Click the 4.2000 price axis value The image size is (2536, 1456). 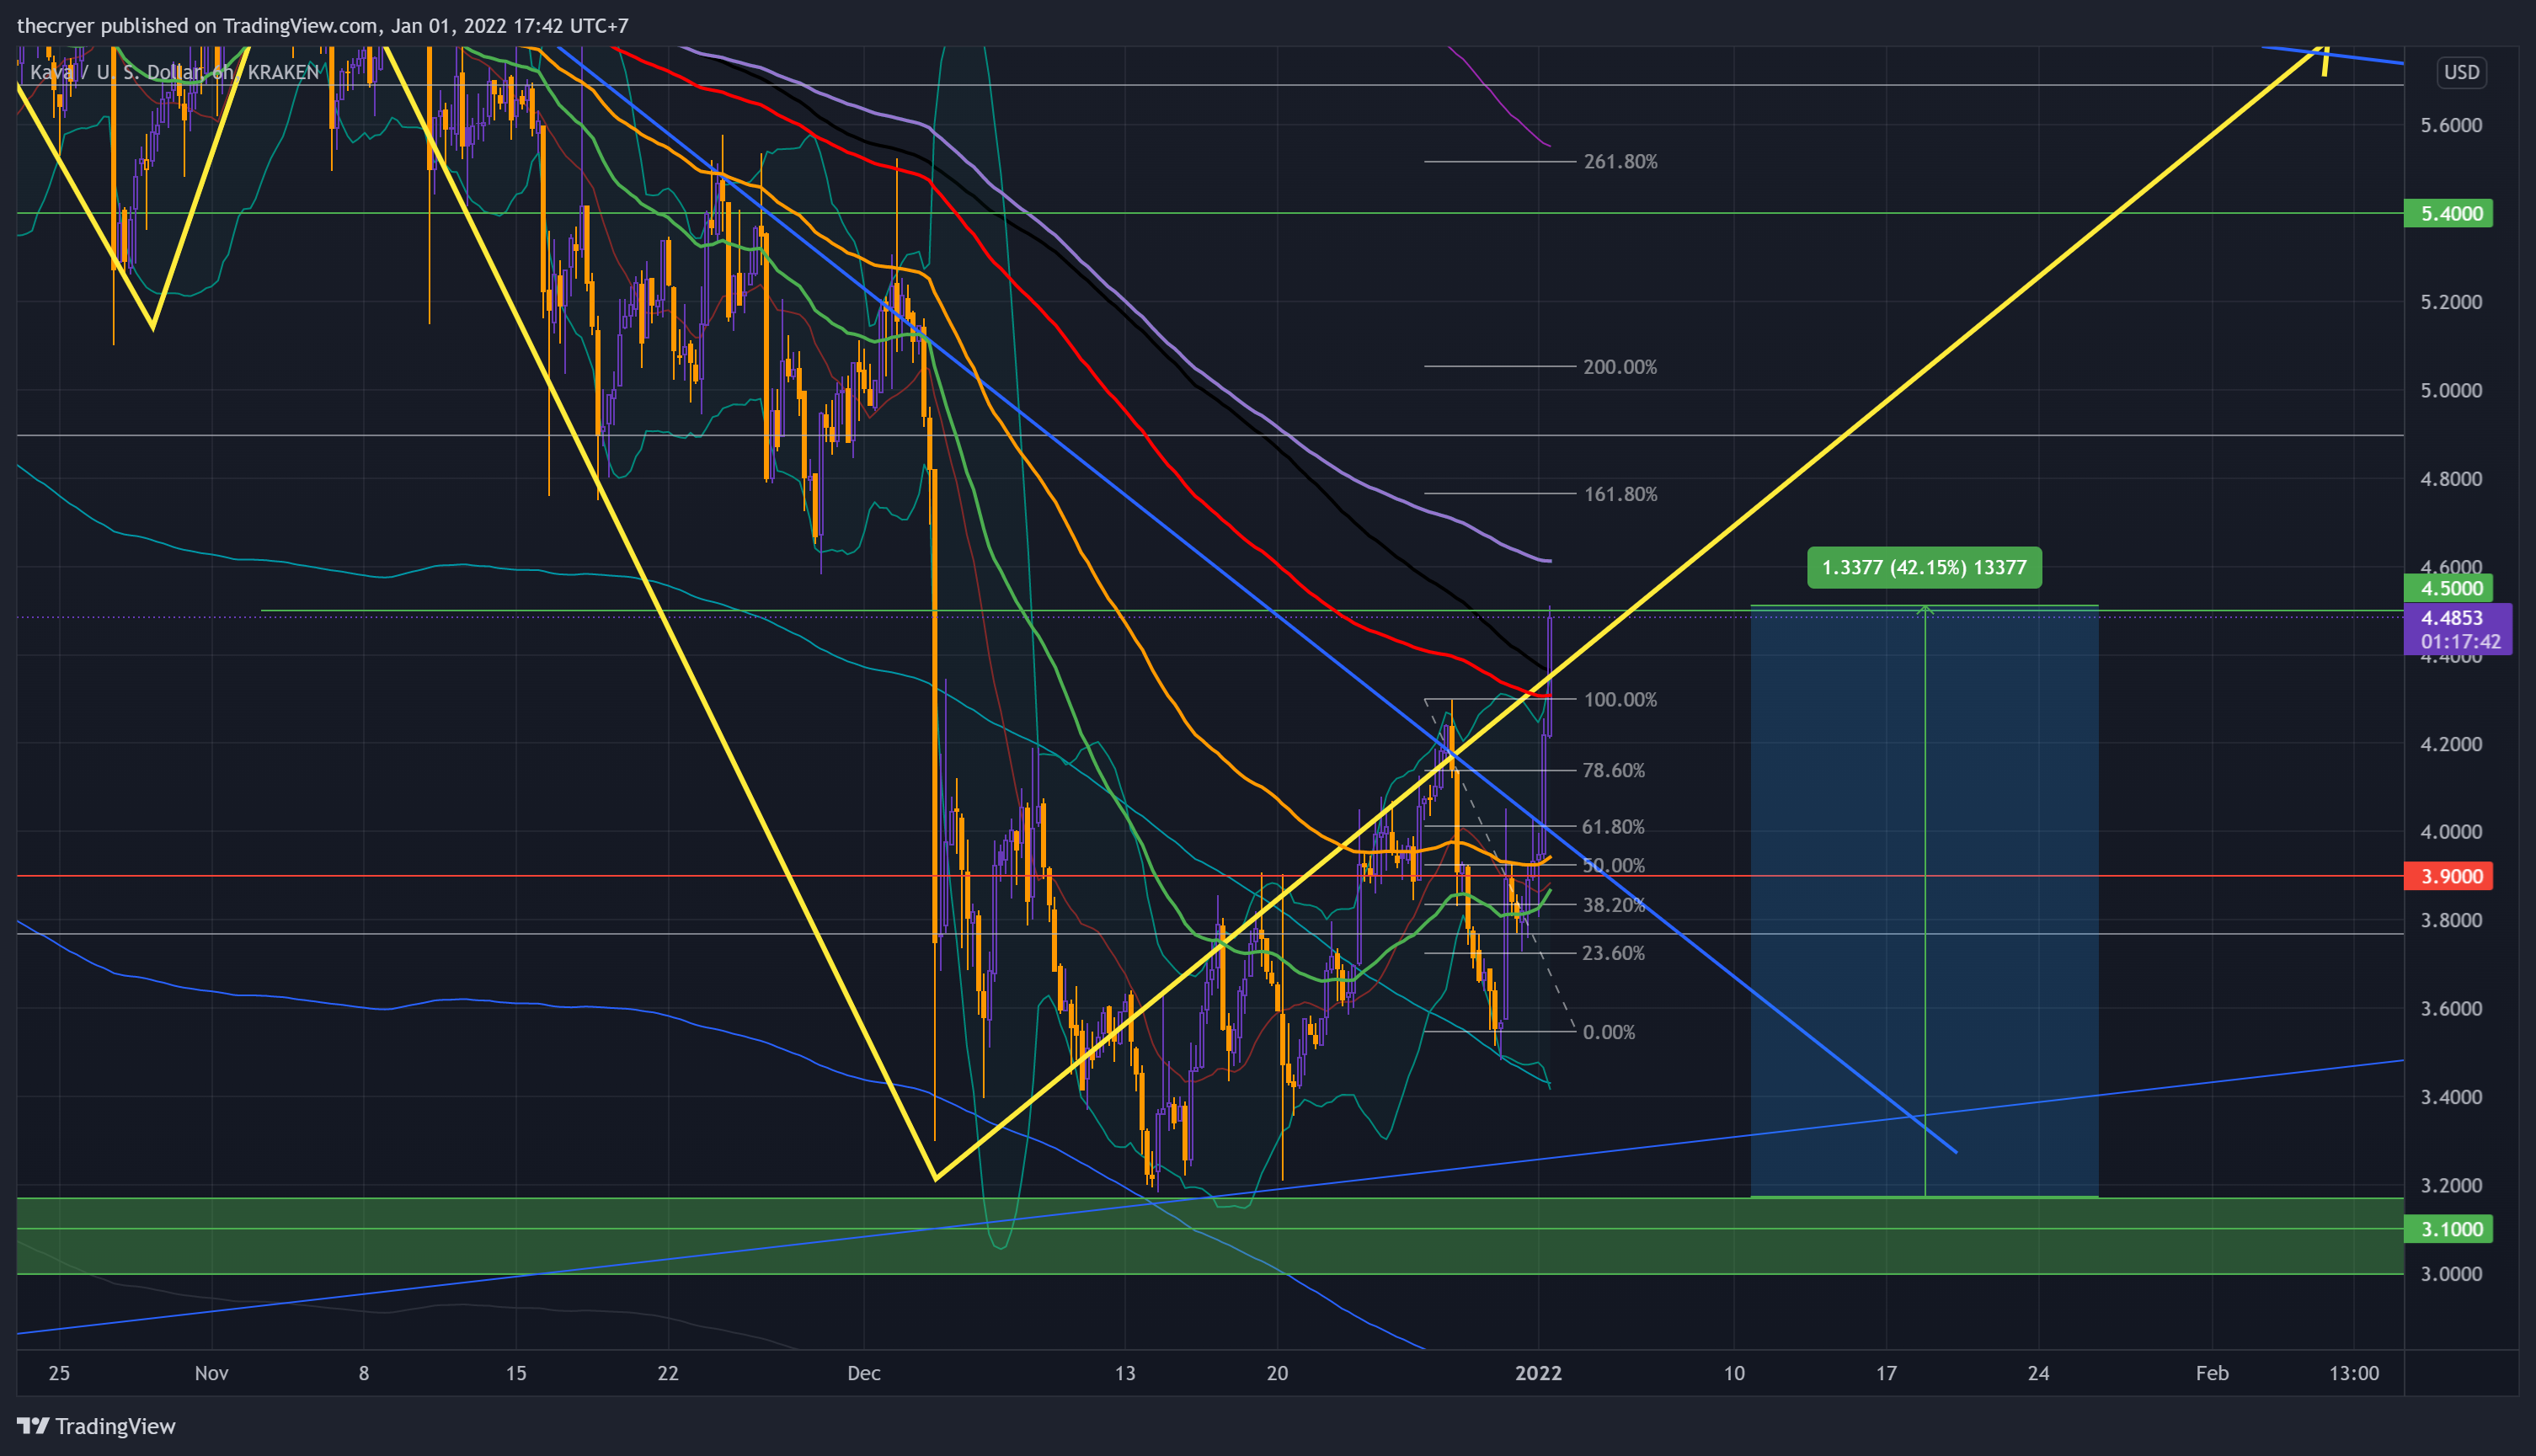(2451, 744)
